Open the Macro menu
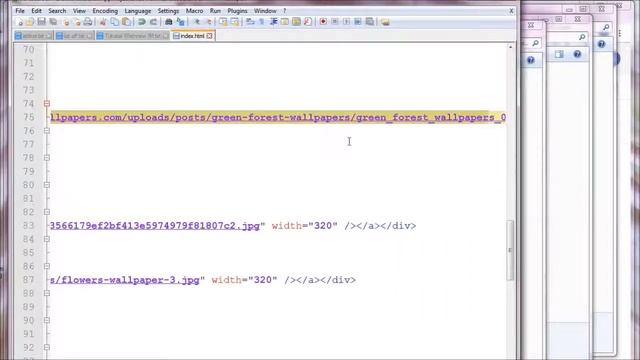 tap(194, 11)
